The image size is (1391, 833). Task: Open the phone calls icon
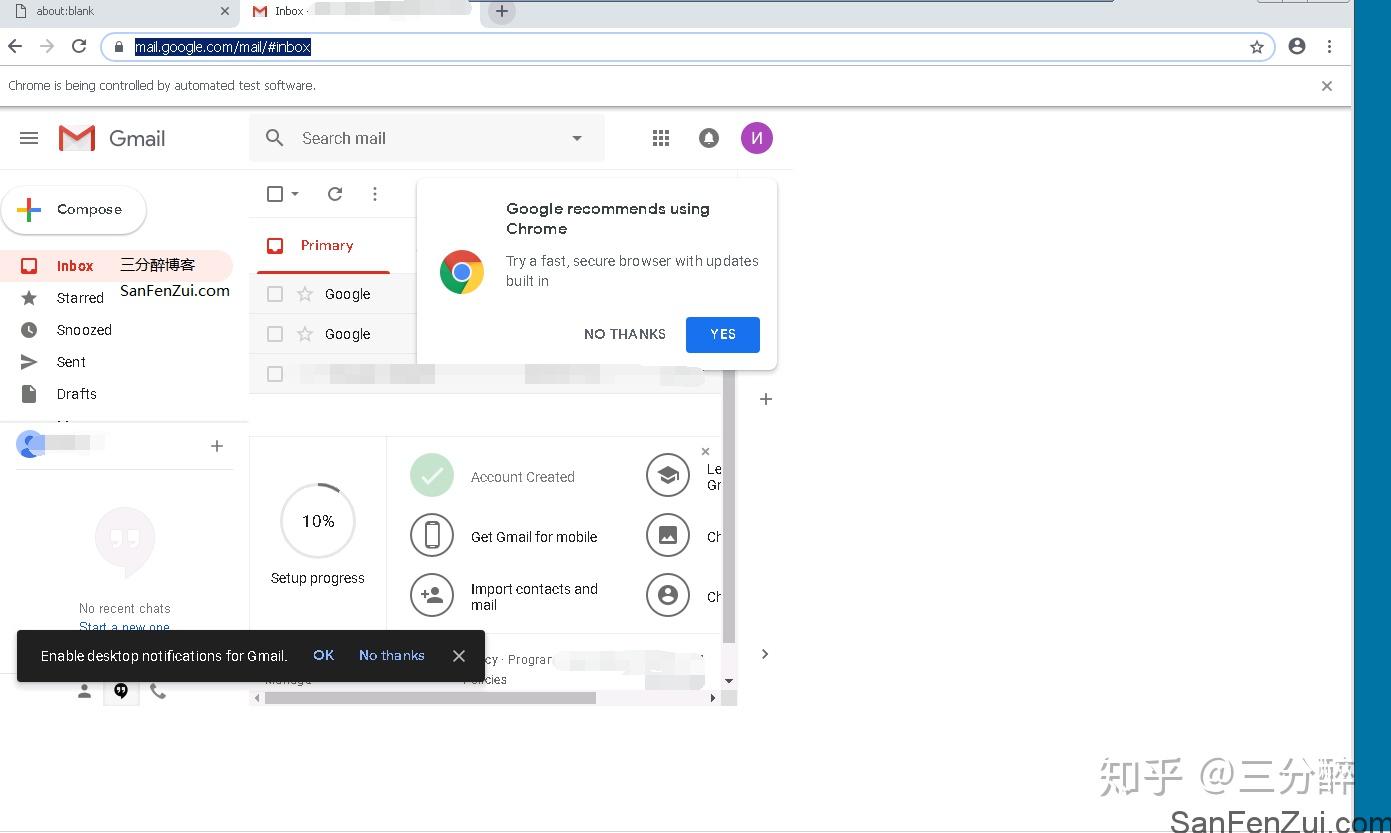pos(158,691)
